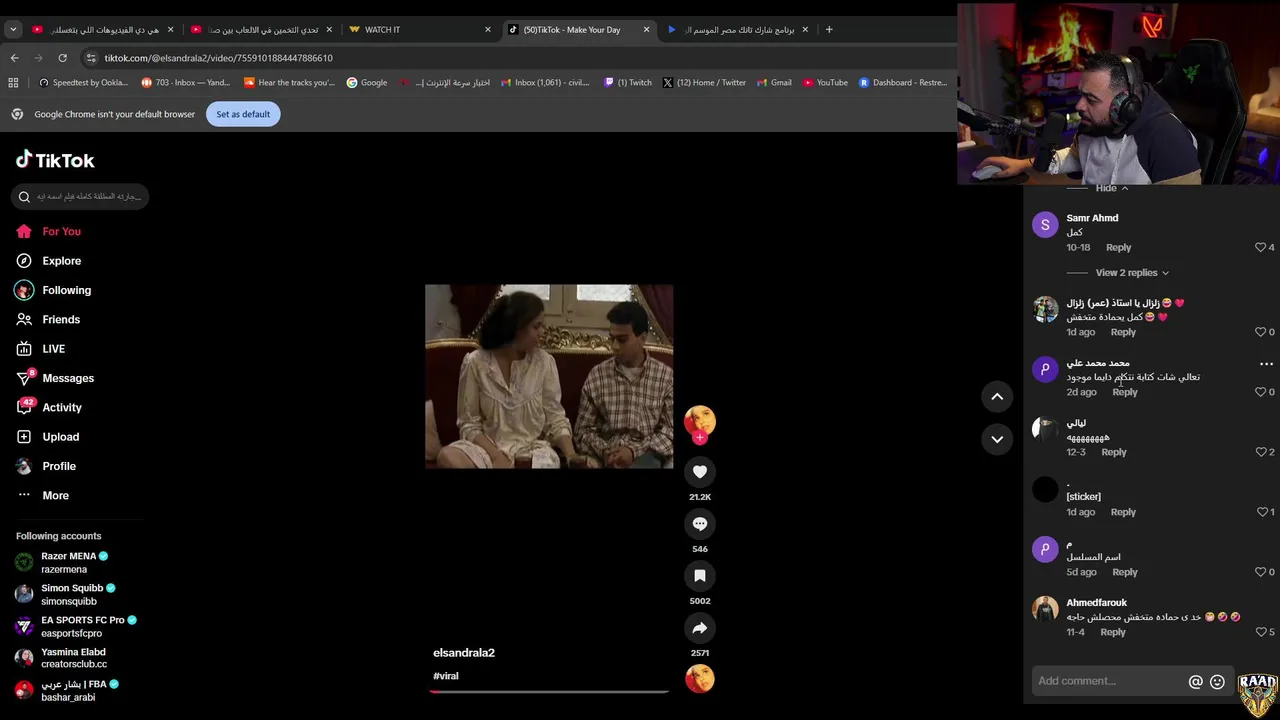Reply to محمد محمد علي's comment
This screenshot has height=720, width=1280.
[1125, 392]
